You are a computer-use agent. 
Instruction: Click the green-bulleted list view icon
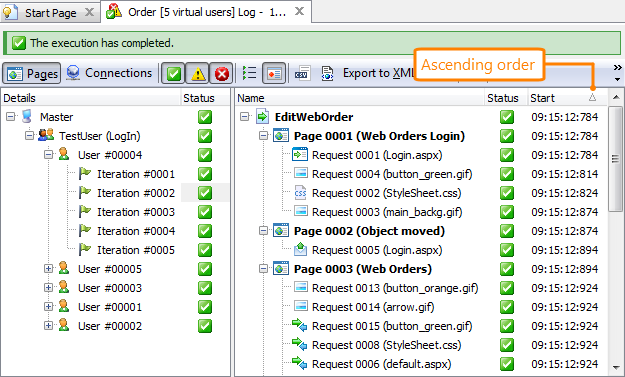click(x=250, y=73)
